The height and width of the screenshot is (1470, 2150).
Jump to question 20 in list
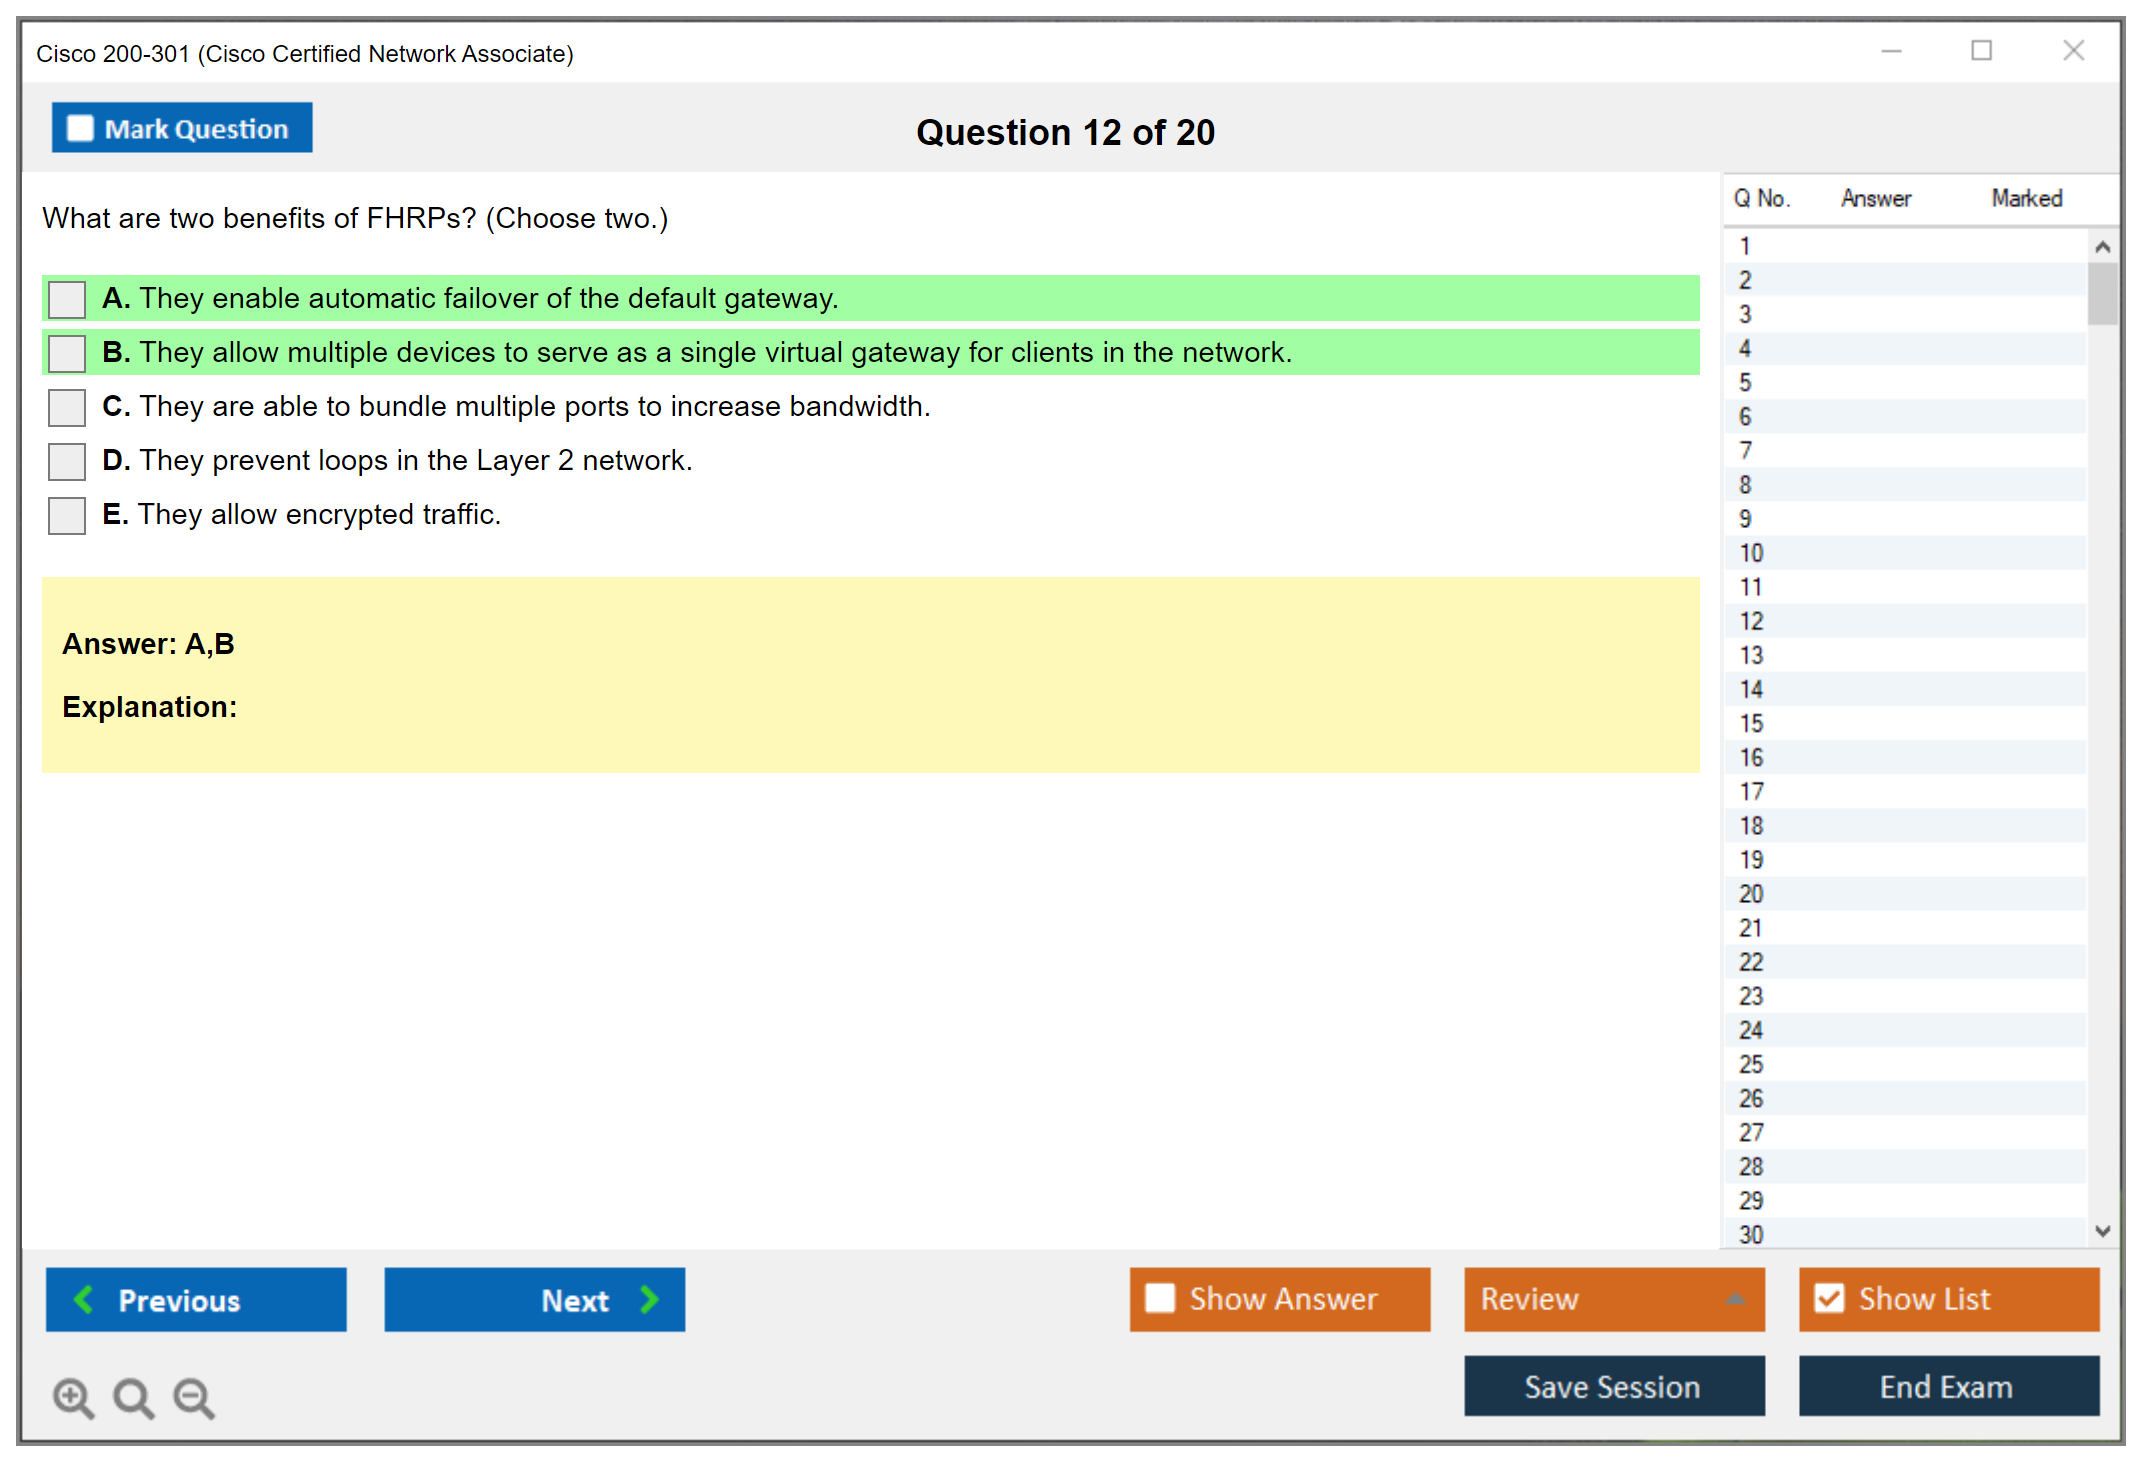[1751, 894]
